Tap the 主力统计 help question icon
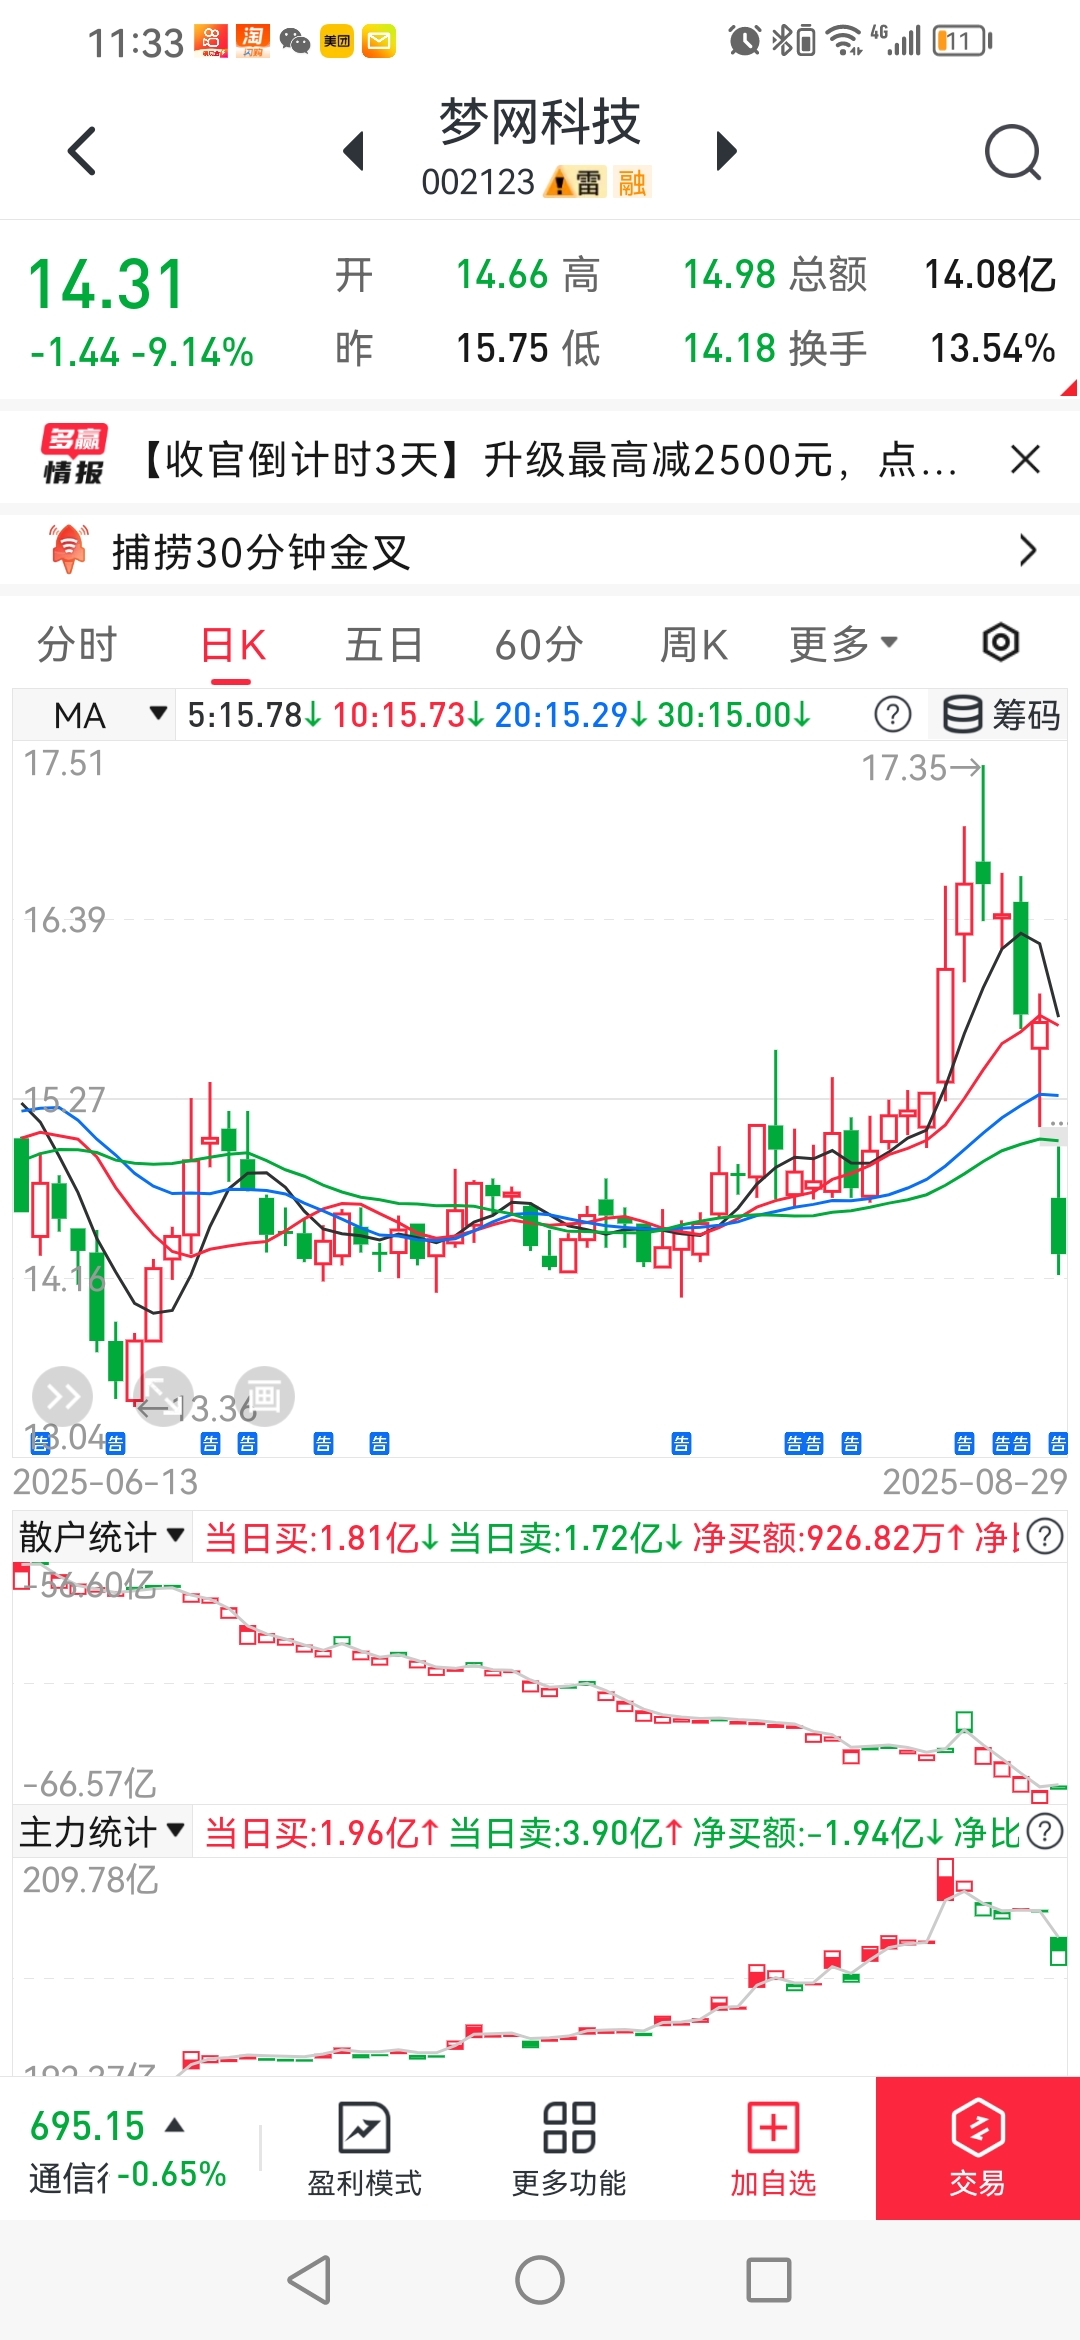Viewport: 1080px width, 2340px height. tap(1045, 1832)
